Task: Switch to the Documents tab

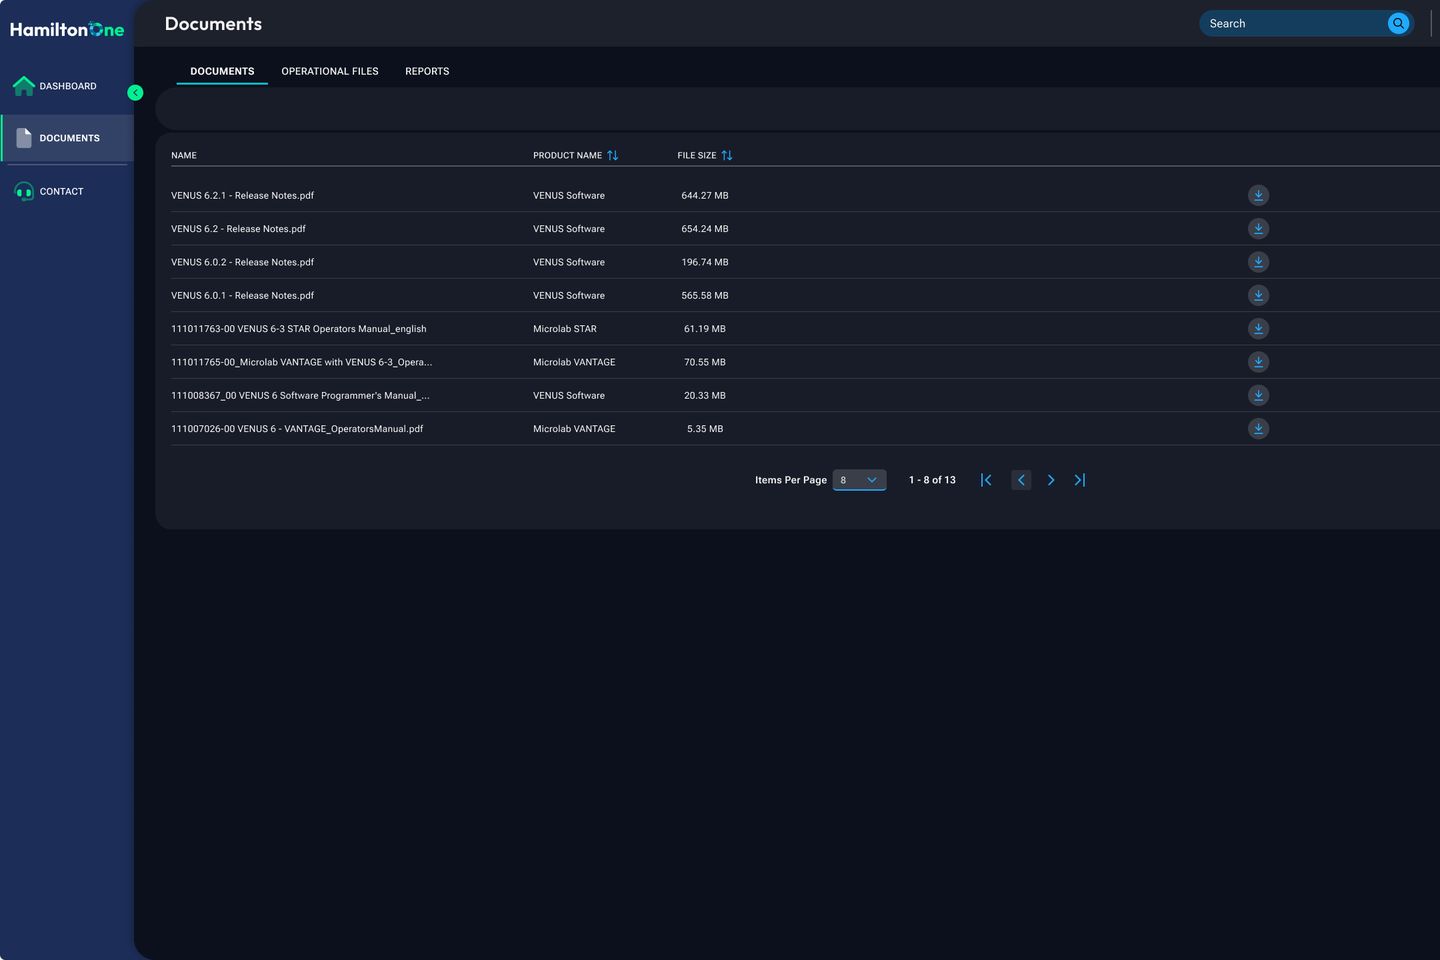Action: (222, 71)
